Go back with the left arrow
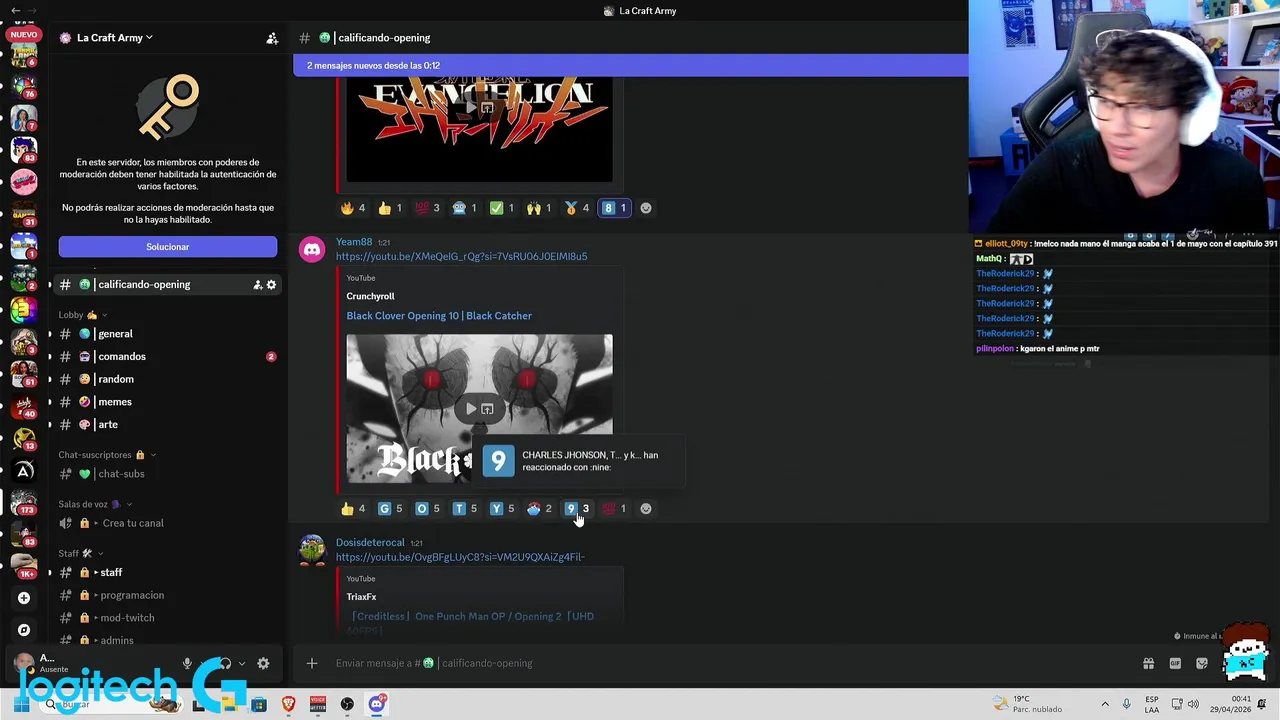The width and height of the screenshot is (1280, 720). click(15, 10)
